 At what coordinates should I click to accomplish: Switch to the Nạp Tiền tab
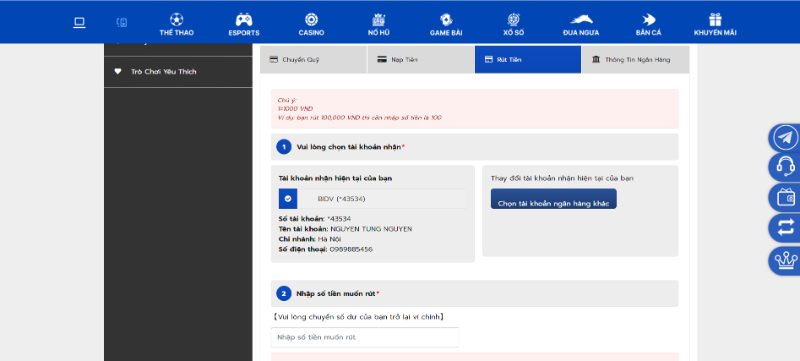pyautogui.click(x=420, y=60)
